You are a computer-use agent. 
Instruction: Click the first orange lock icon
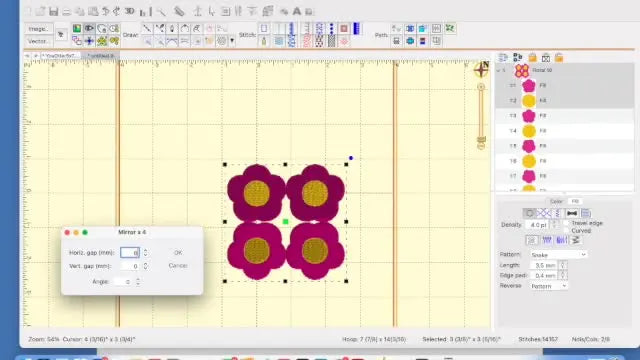click(532, 58)
